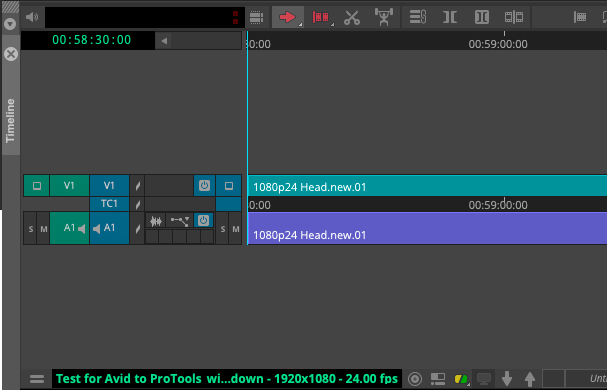Click the 00:59:00:00 mark on the TC1 track
This screenshot has height=390, width=607.
click(498, 205)
